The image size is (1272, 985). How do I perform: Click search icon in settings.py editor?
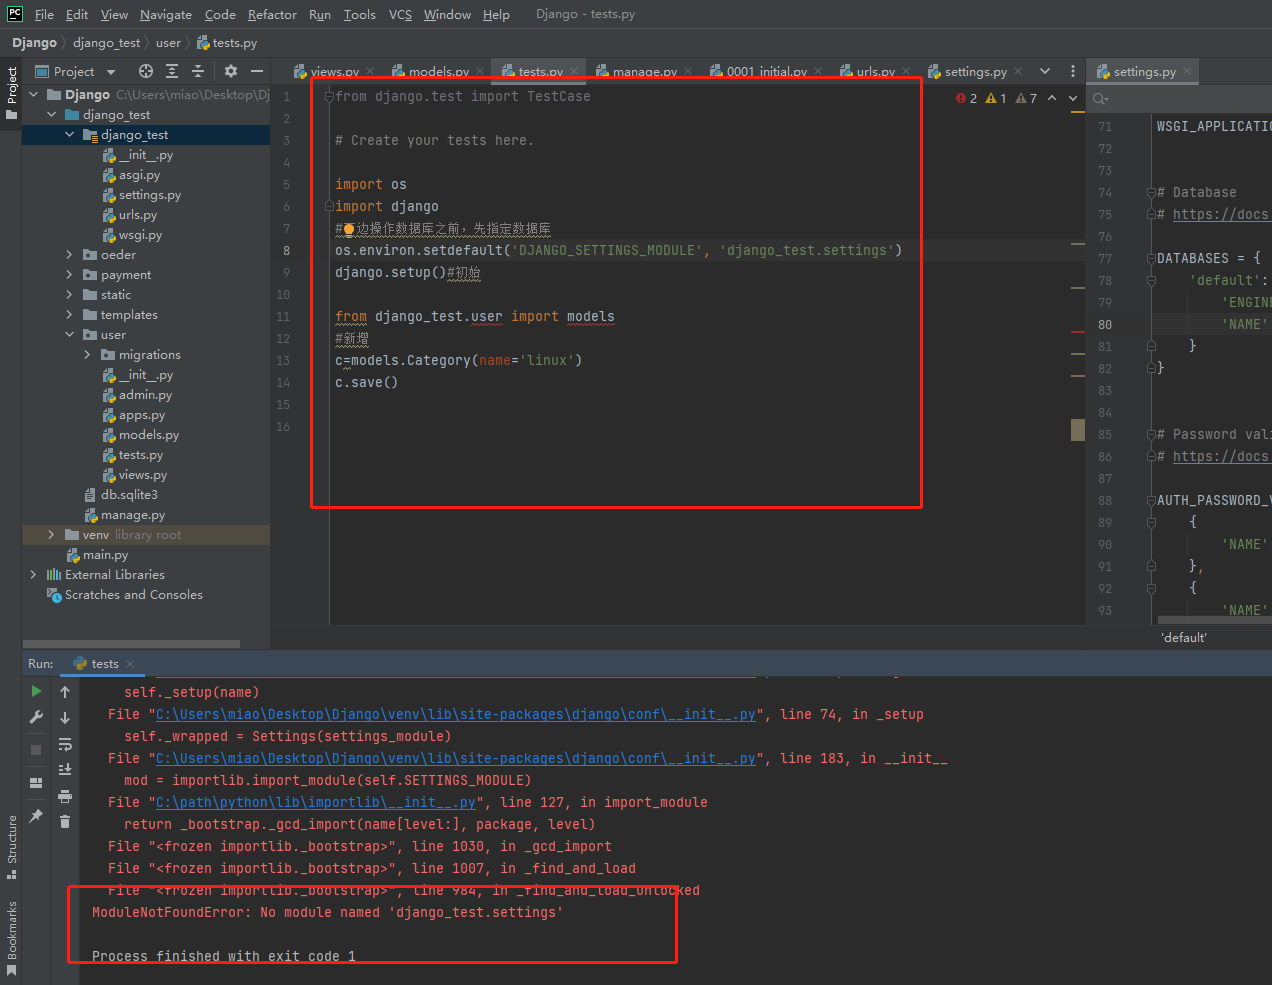pos(1100,98)
